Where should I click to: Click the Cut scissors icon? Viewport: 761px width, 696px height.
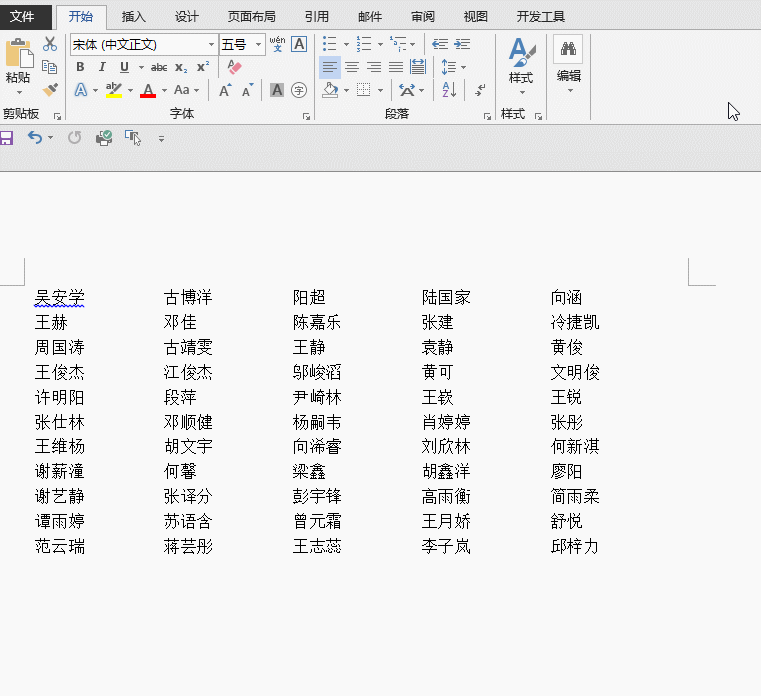coord(50,44)
